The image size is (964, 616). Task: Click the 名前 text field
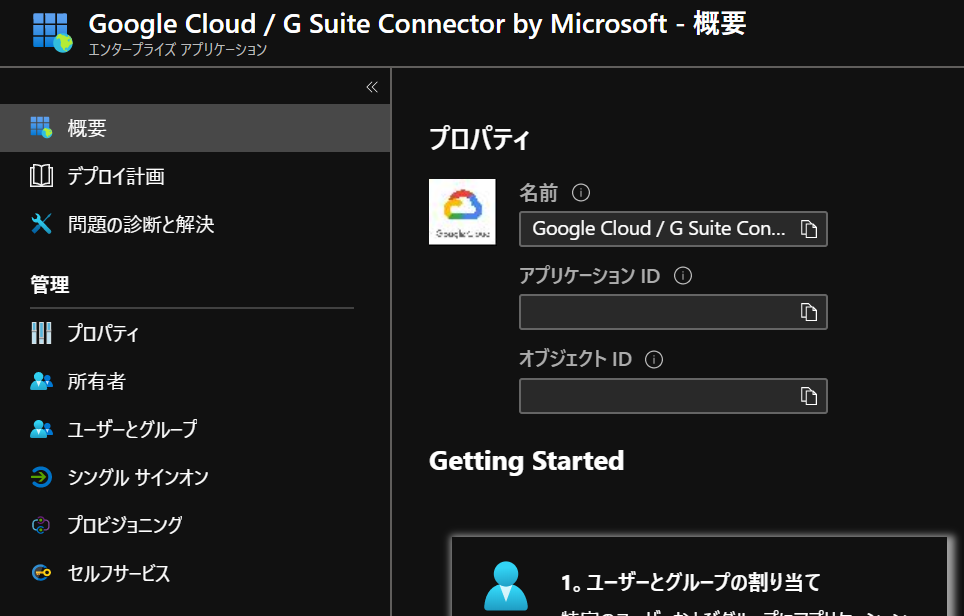(658, 229)
